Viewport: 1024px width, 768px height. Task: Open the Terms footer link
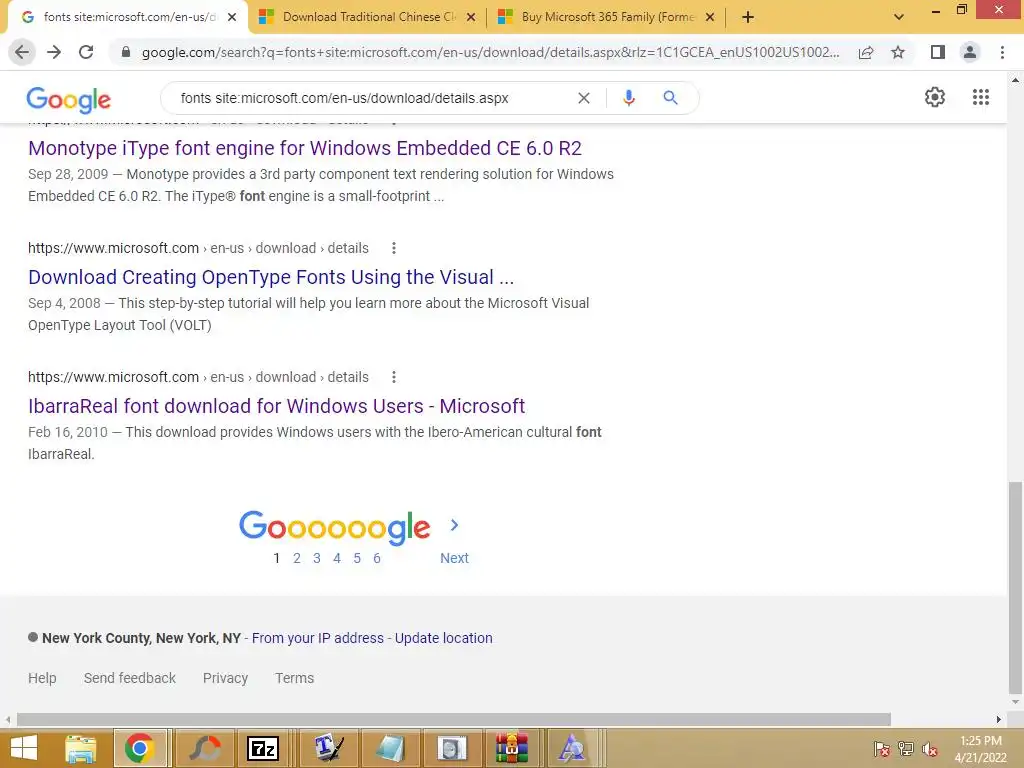pos(295,678)
